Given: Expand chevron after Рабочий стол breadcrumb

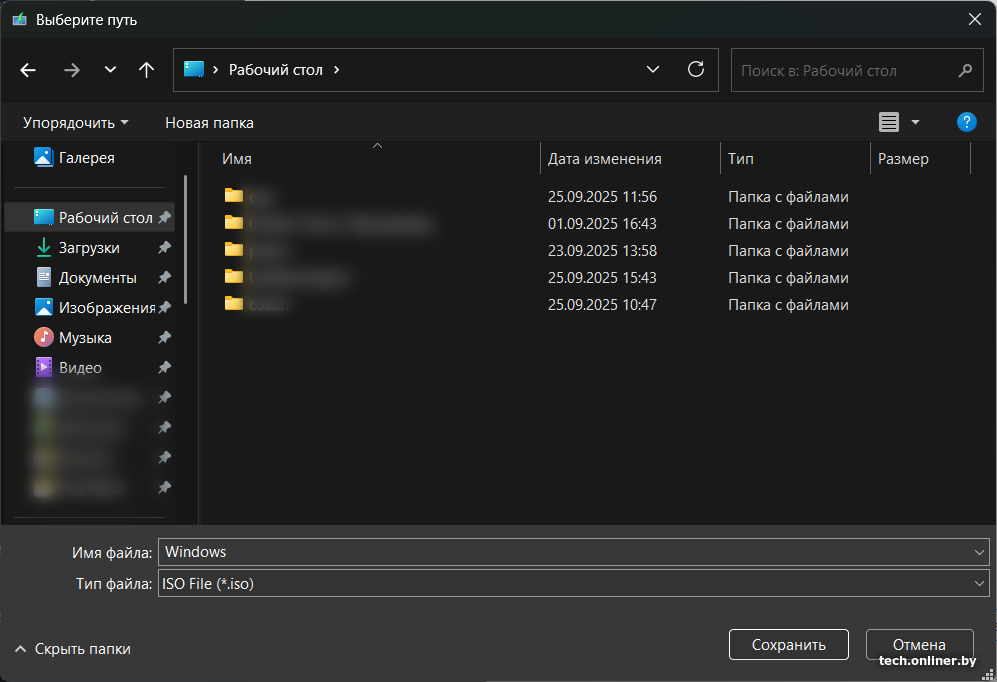Looking at the screenshot, I should [336, 69].
